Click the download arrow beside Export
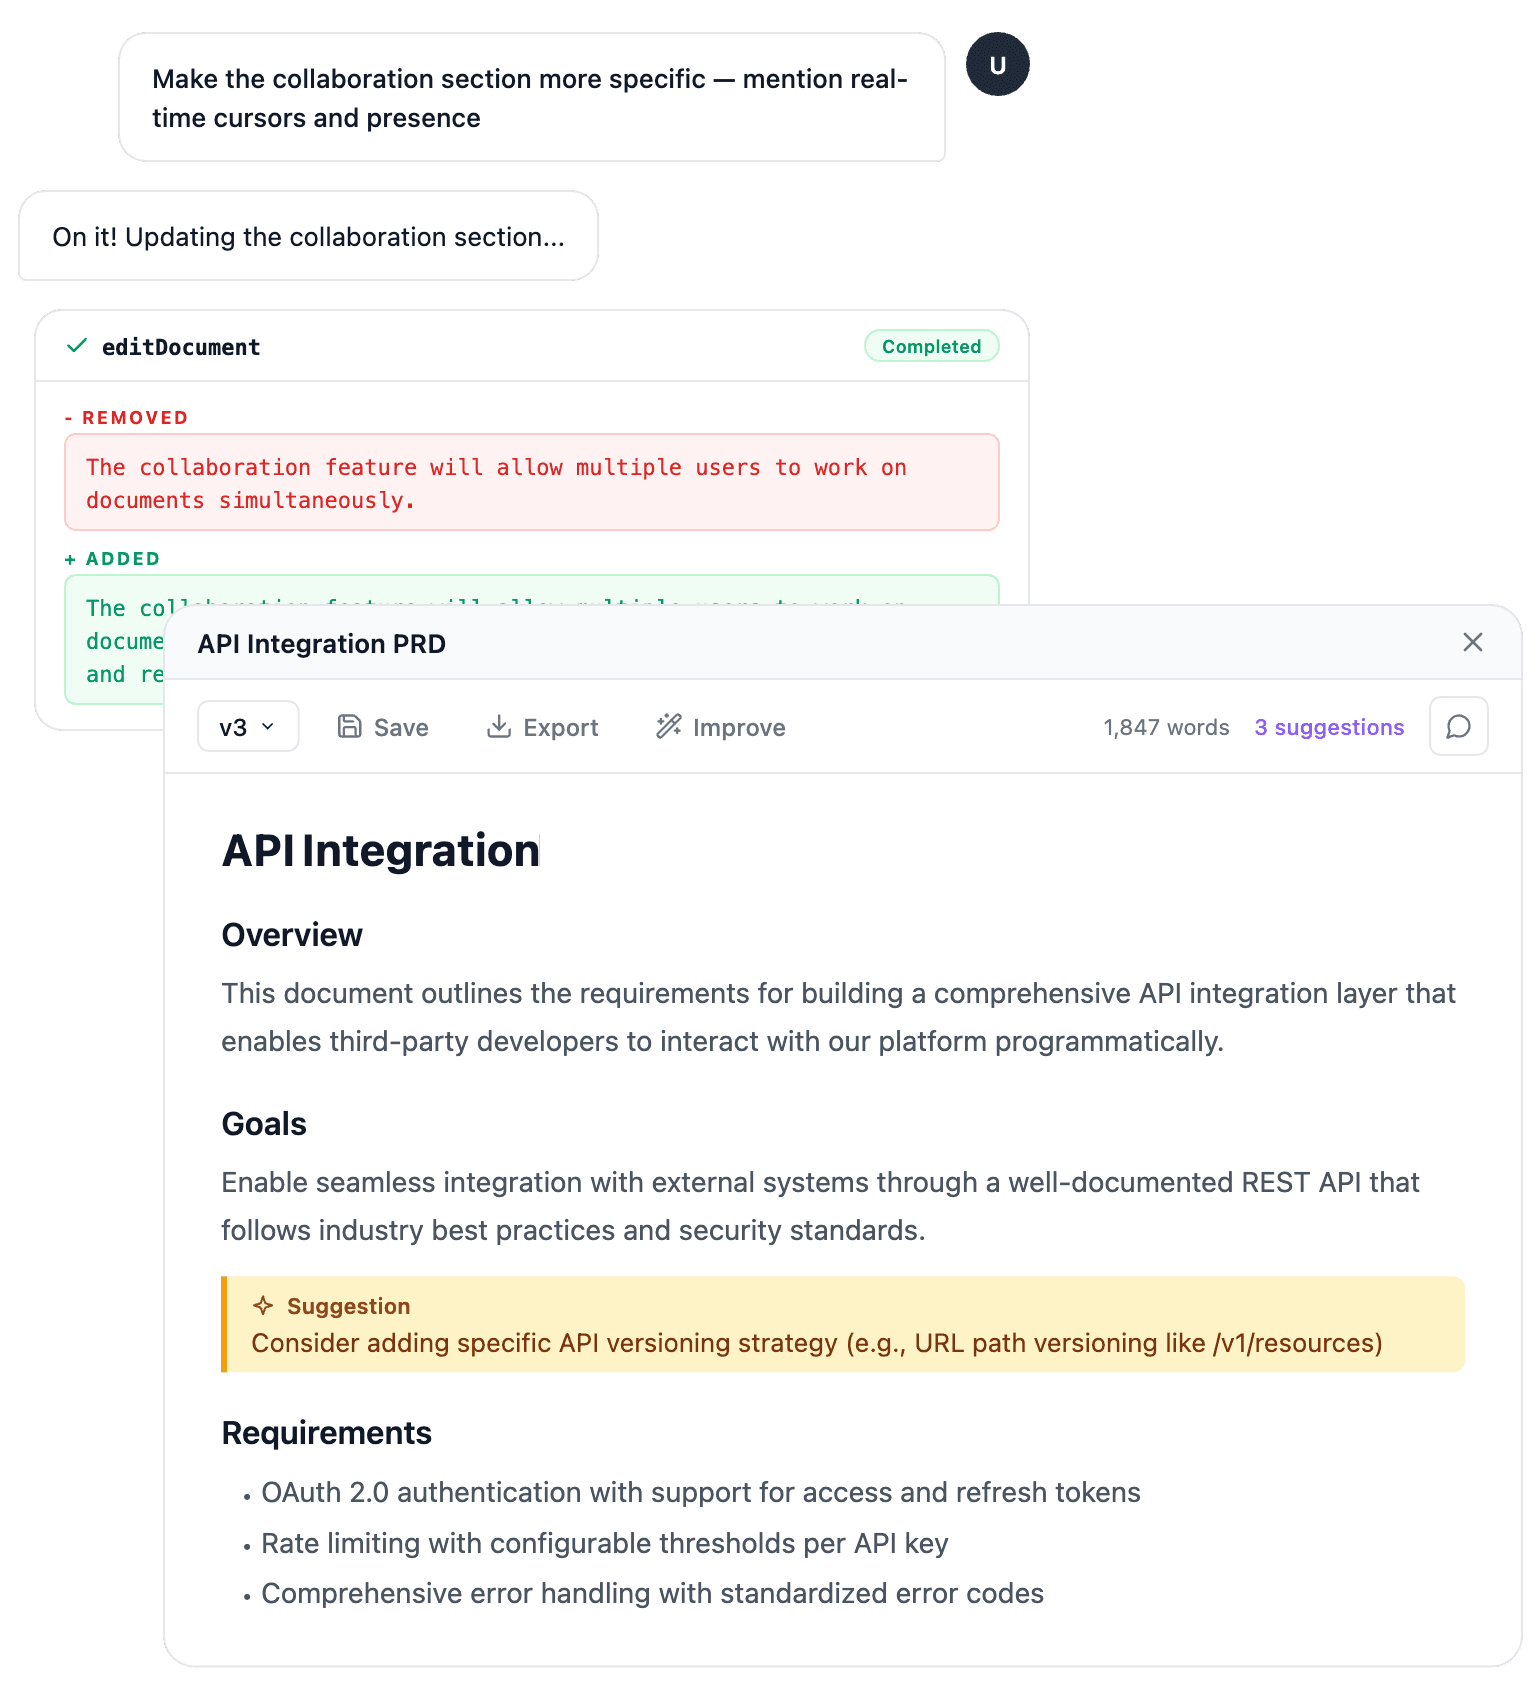Image resolution: width=1540 pixels, height=1683 pixels. [x=499, y=727]
